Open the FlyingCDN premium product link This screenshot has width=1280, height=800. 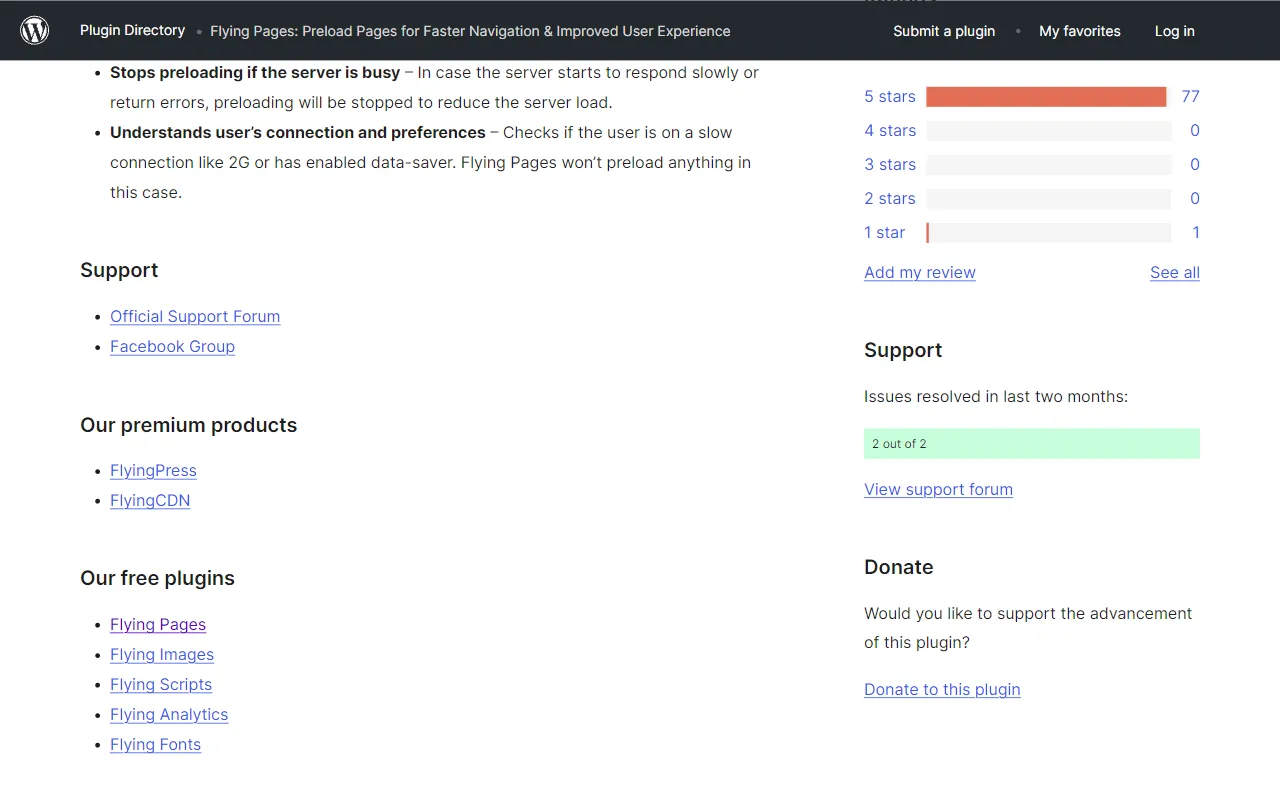tap(150, 500)
